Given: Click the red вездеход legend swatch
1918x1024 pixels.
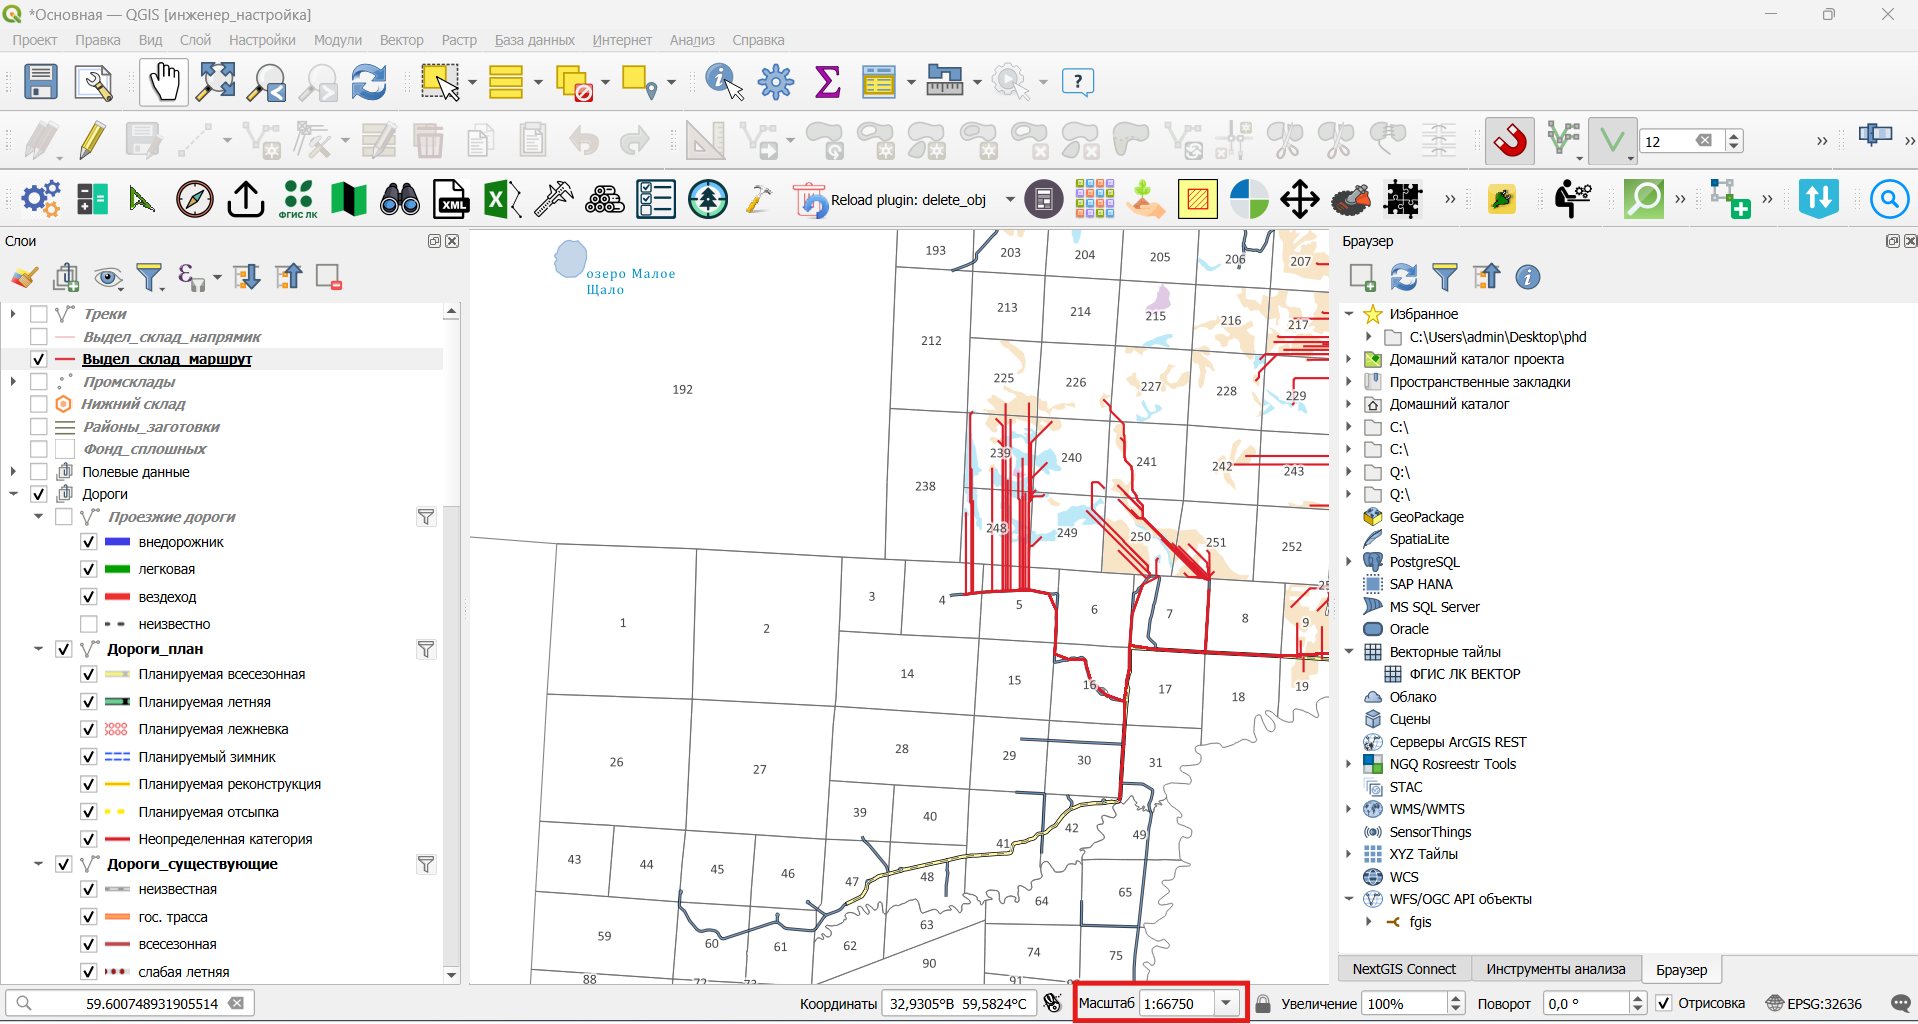Looking at the screenshot, I should [117, 597].
